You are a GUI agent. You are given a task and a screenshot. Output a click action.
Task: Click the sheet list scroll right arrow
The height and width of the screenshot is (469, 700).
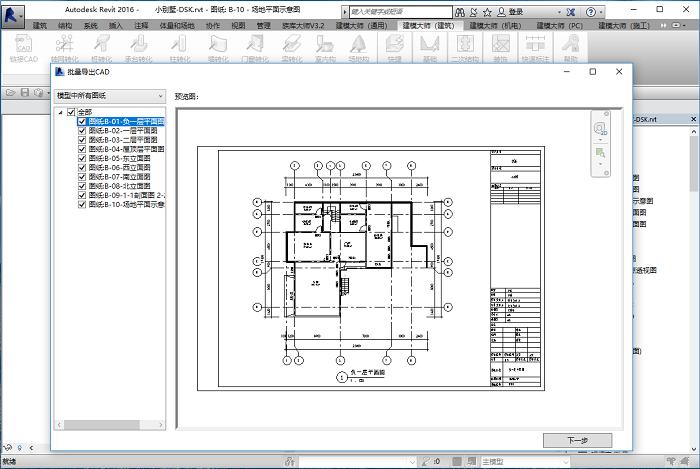(161, 425)
